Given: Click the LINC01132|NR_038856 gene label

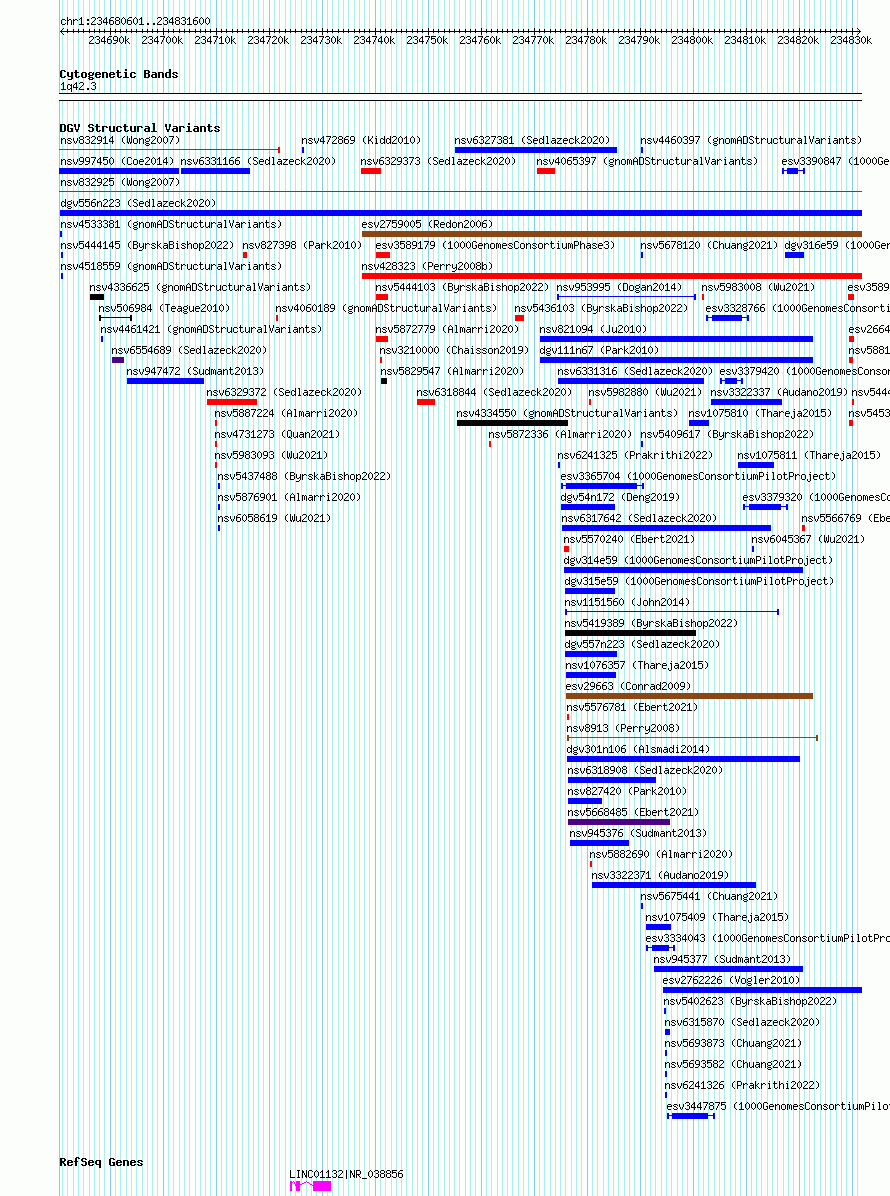Looking at the screenshot, I should point(346,1174).
